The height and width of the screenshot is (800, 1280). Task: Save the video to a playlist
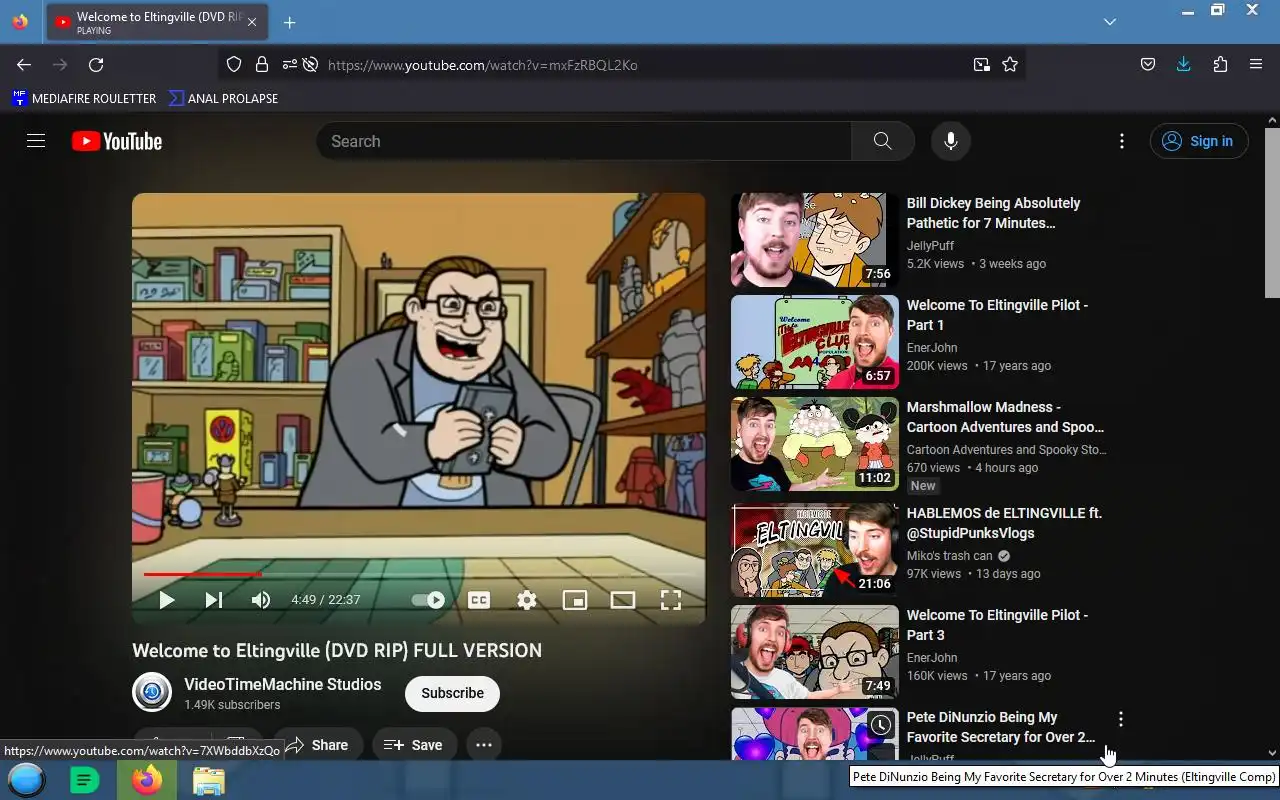click(x=413, y=745)
